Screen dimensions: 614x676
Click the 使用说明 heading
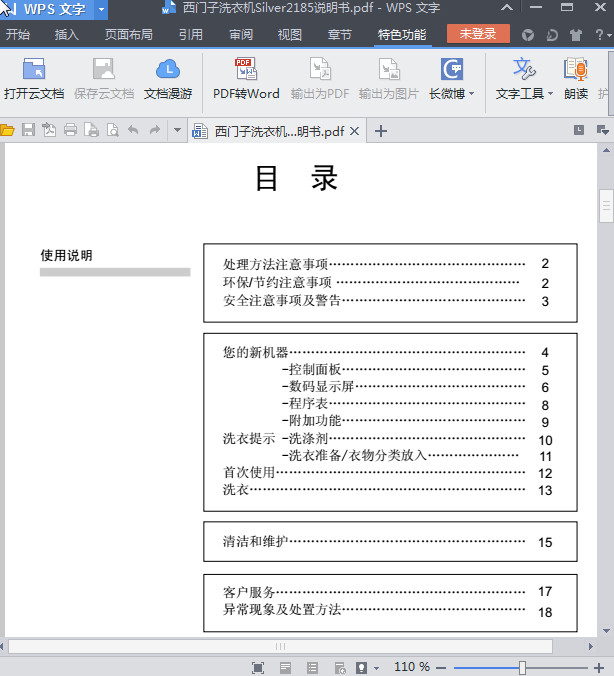coord(66,255)
